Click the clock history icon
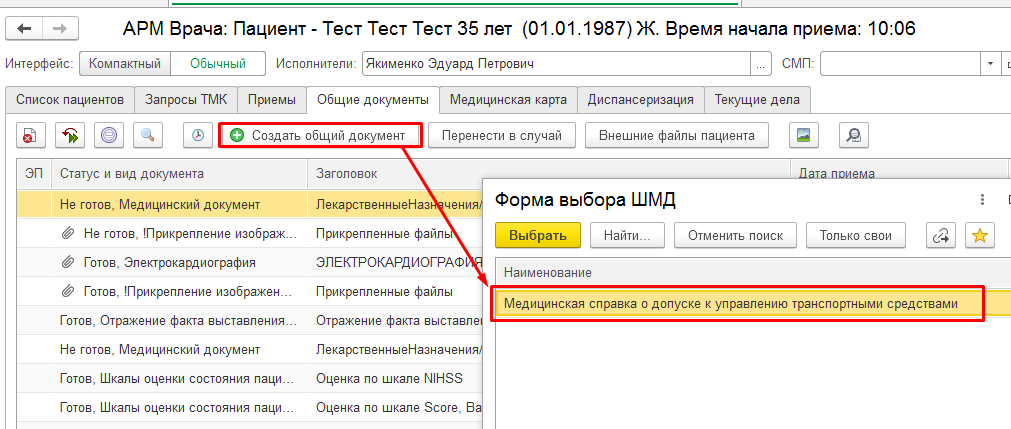 point(198,135)
